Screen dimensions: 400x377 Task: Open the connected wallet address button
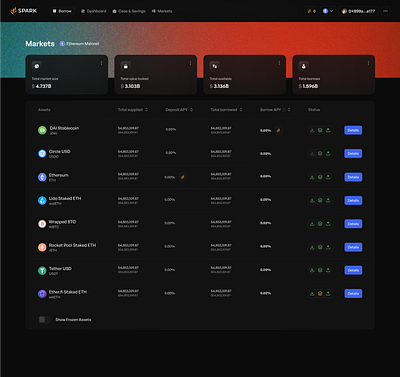point(358,11)
